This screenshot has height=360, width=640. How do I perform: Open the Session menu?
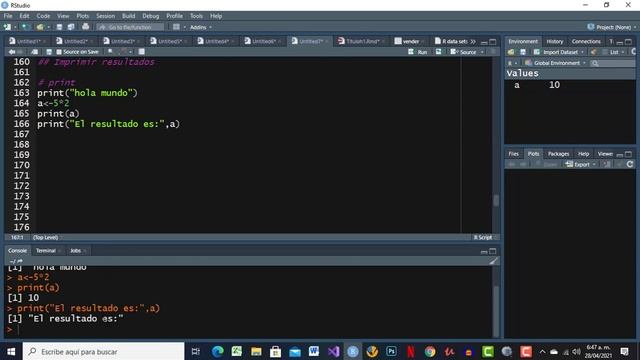105,16
